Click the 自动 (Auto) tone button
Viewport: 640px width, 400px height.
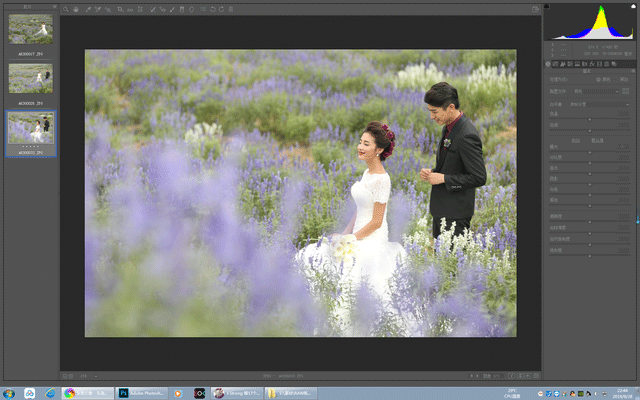(576, 140)
